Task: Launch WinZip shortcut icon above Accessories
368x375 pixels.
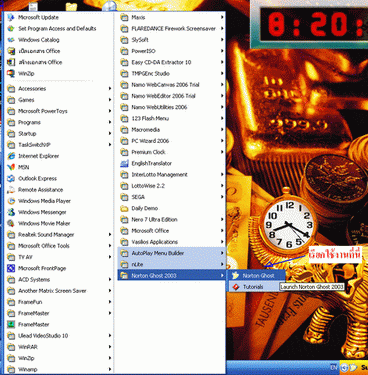Action: coord(11,74)
